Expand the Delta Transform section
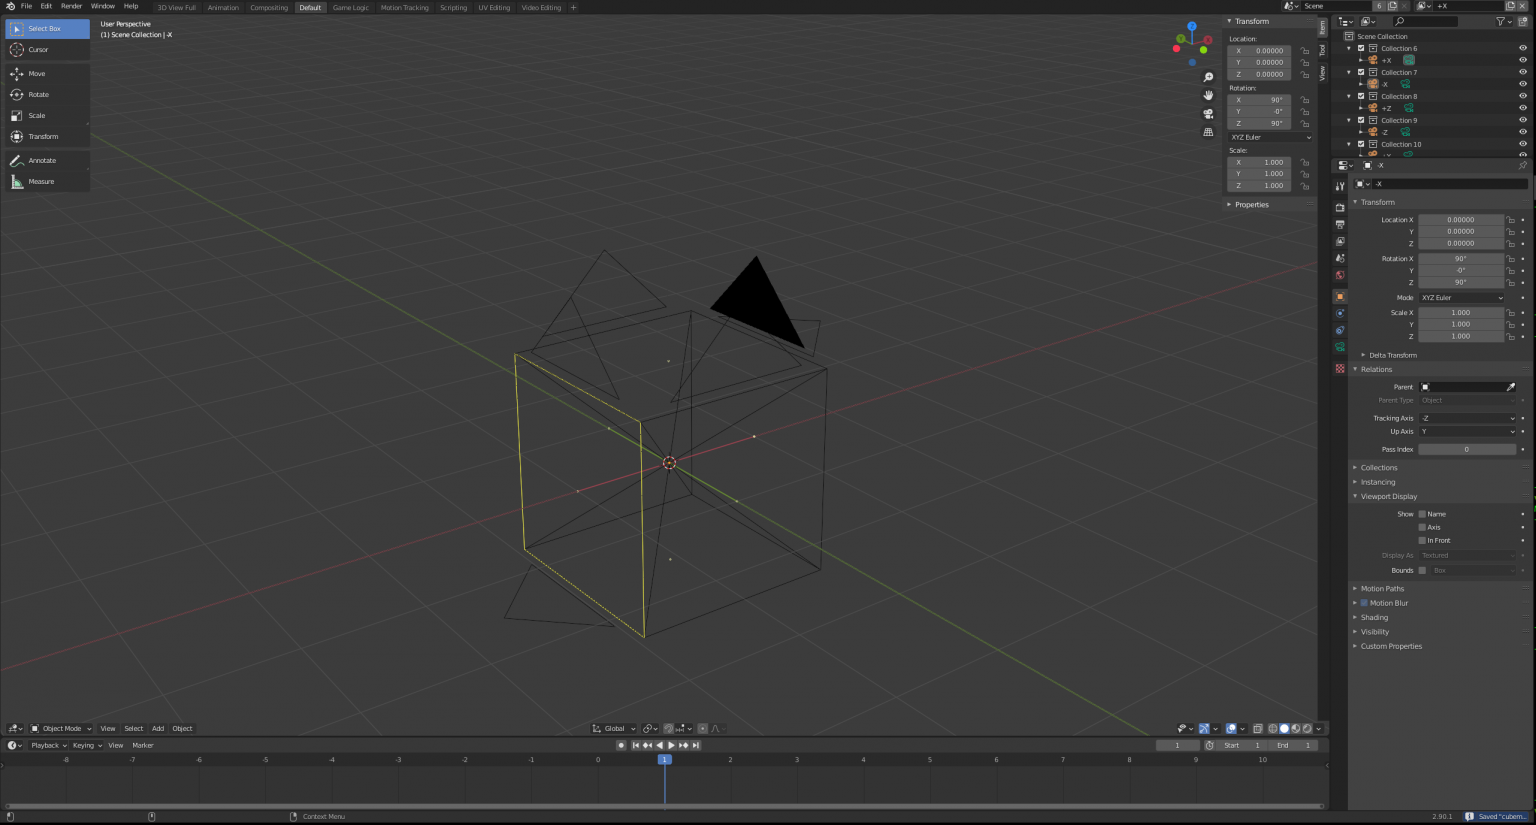Viewport: 1536px width, 825px height. (1390, 355)
